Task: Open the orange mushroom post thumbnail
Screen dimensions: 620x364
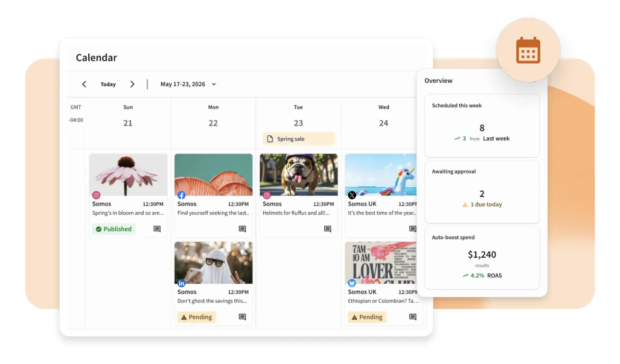Action: pyautogui.click(x=214, y=175)
